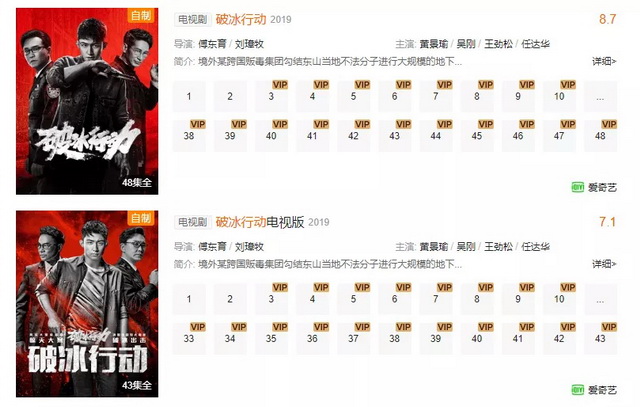Open the 破冰行动电视版 43-episode poster thumbnail
Viewport: 640px width, 407px height.
click(x=87, y=304)
